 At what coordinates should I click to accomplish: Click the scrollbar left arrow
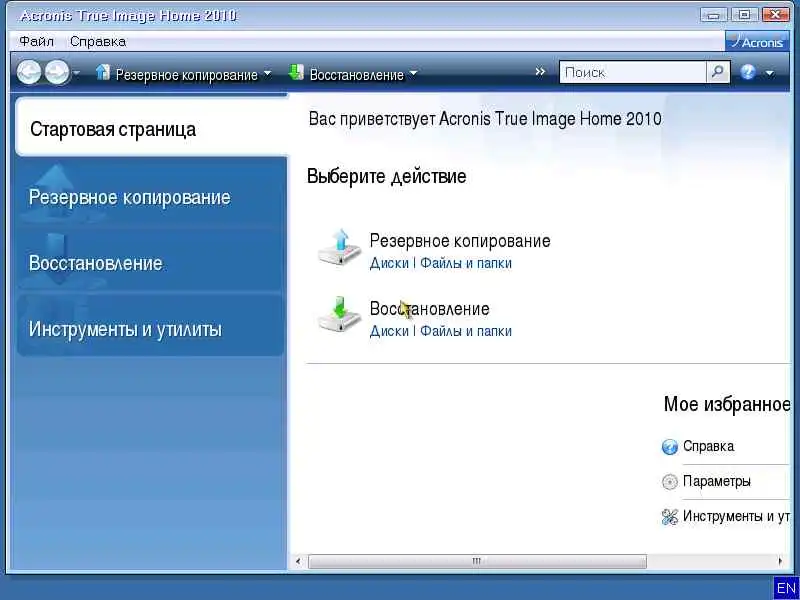click(298, 562)
